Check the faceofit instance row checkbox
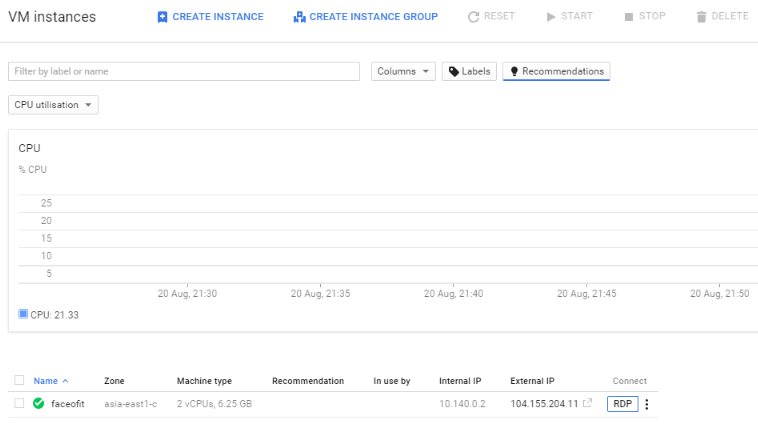The image size is (758, 426). [19, 404]
